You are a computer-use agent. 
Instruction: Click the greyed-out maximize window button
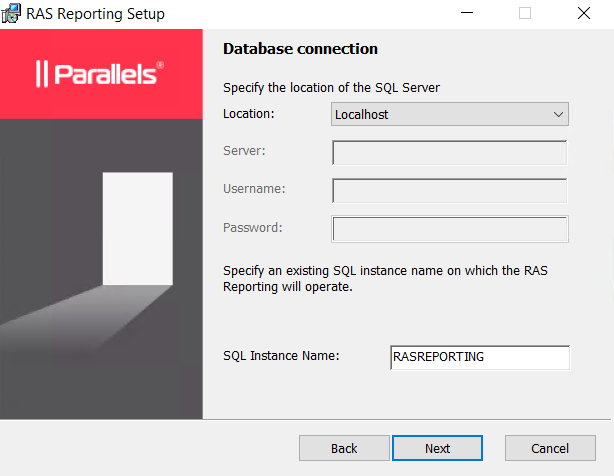(x=525, y=14)
